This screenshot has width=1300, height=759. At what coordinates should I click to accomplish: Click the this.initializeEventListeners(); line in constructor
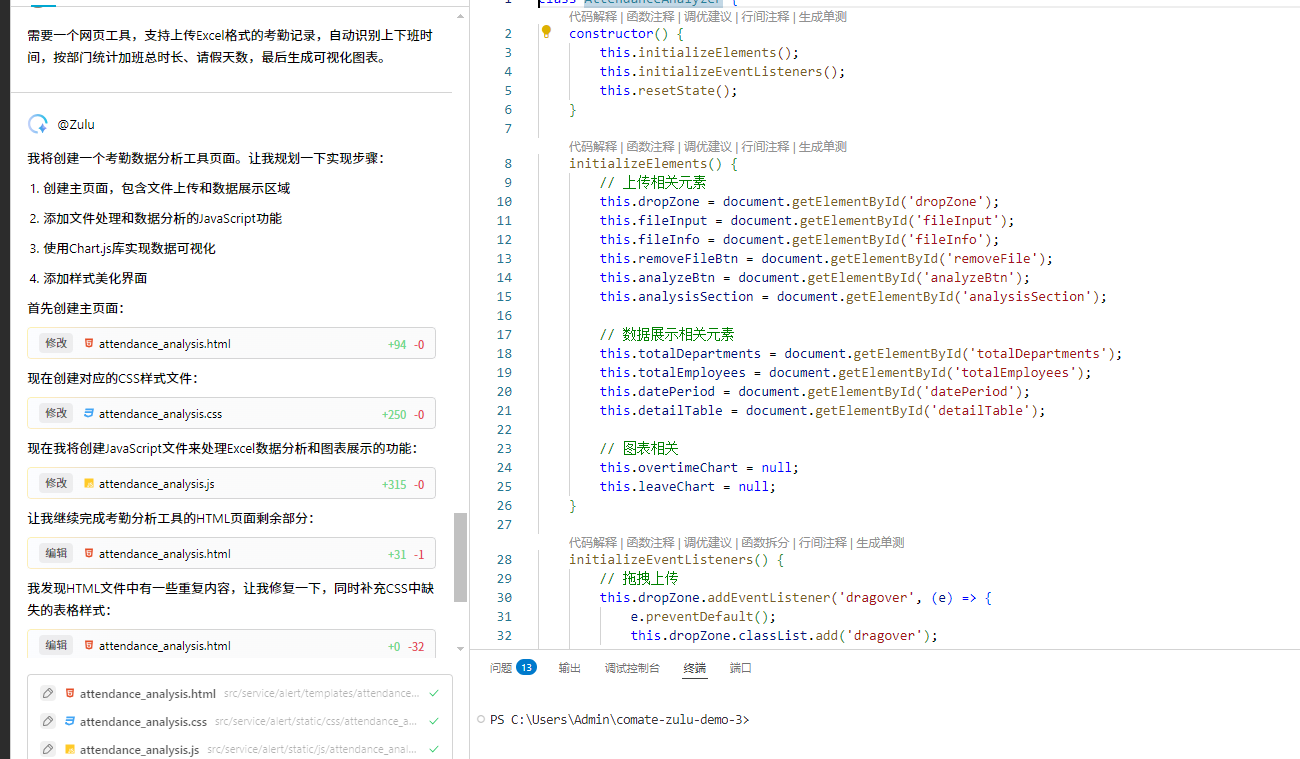point(722,71)
